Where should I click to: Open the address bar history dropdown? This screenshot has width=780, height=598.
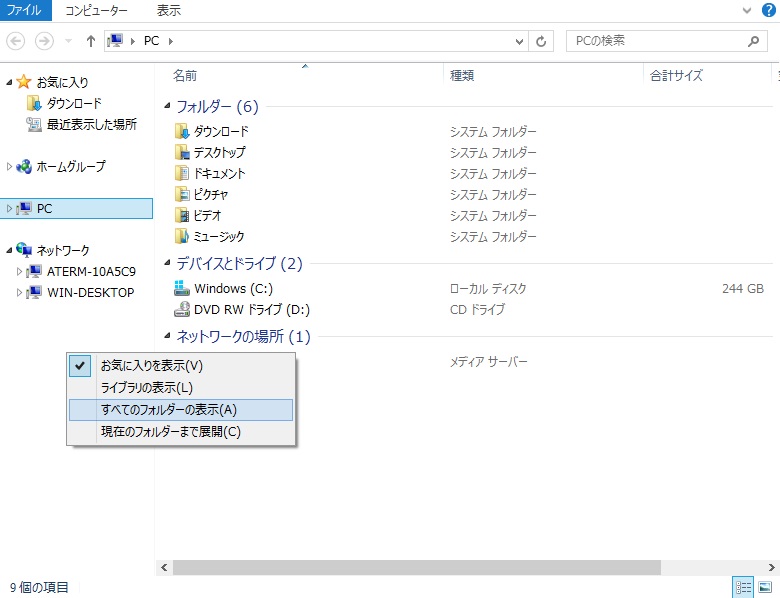[x=519, y=41]
